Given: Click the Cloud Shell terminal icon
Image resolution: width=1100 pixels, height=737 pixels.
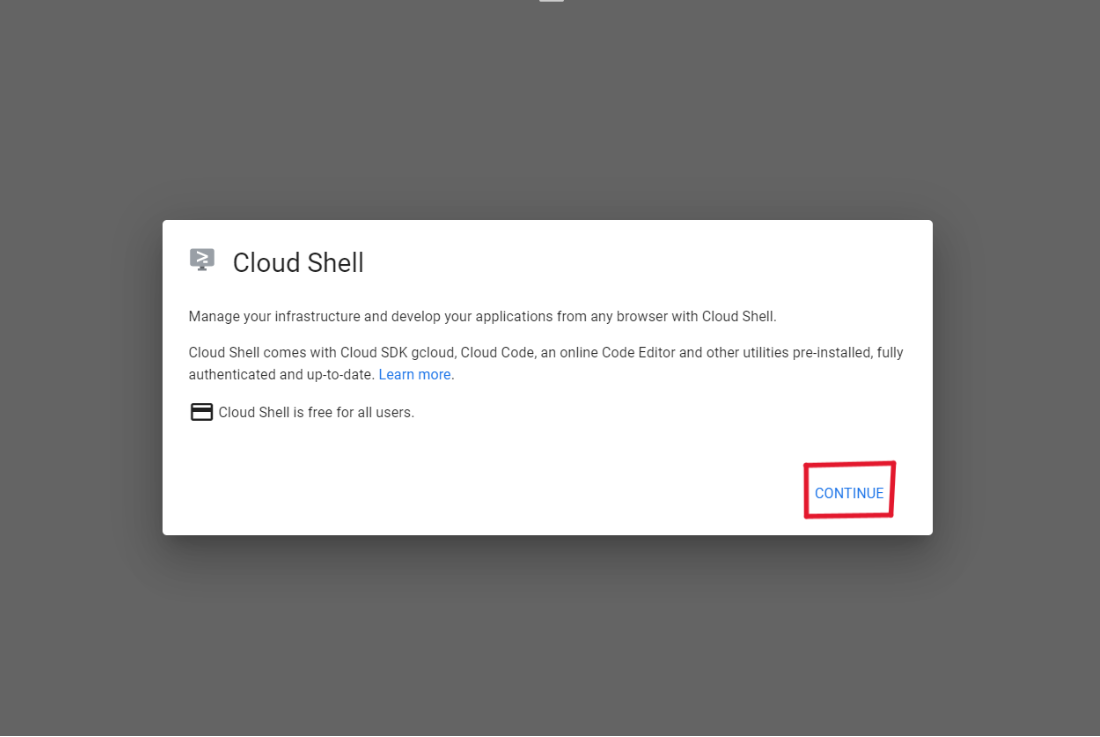Looking at the screenshot, I should (202, 260).
